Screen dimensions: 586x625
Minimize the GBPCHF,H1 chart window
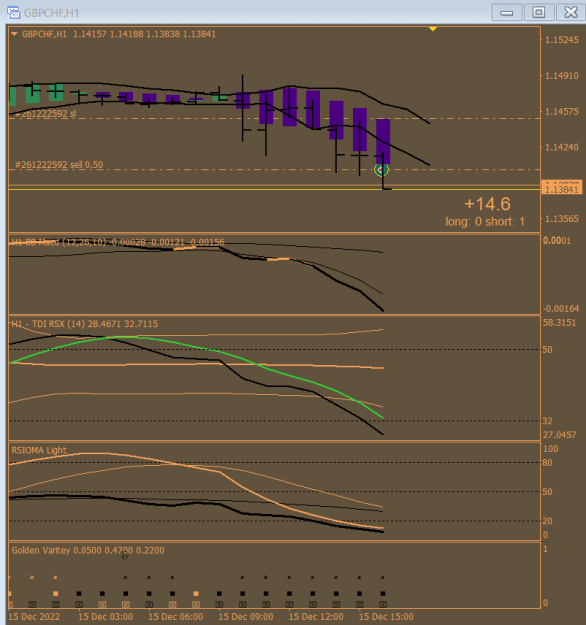507,12
